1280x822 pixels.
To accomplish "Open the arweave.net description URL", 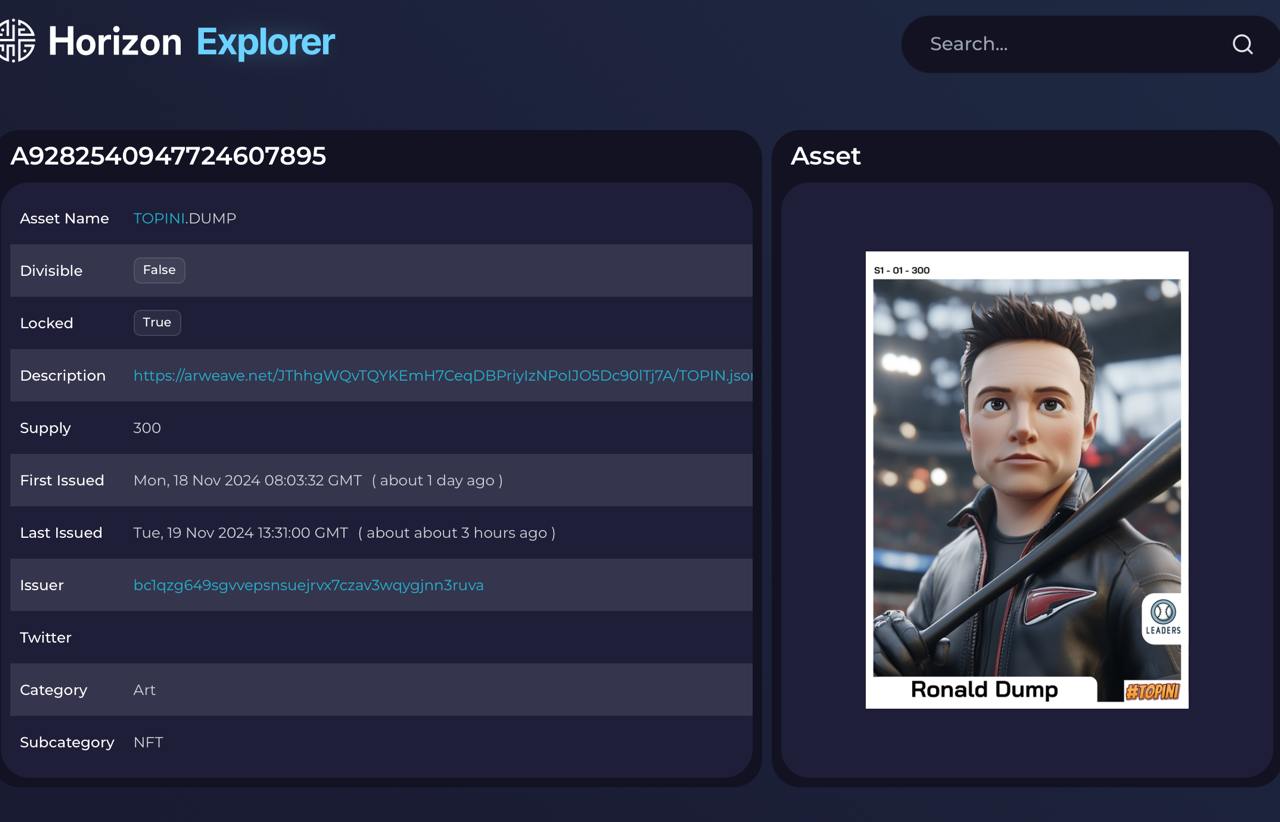I will point(443,376).
